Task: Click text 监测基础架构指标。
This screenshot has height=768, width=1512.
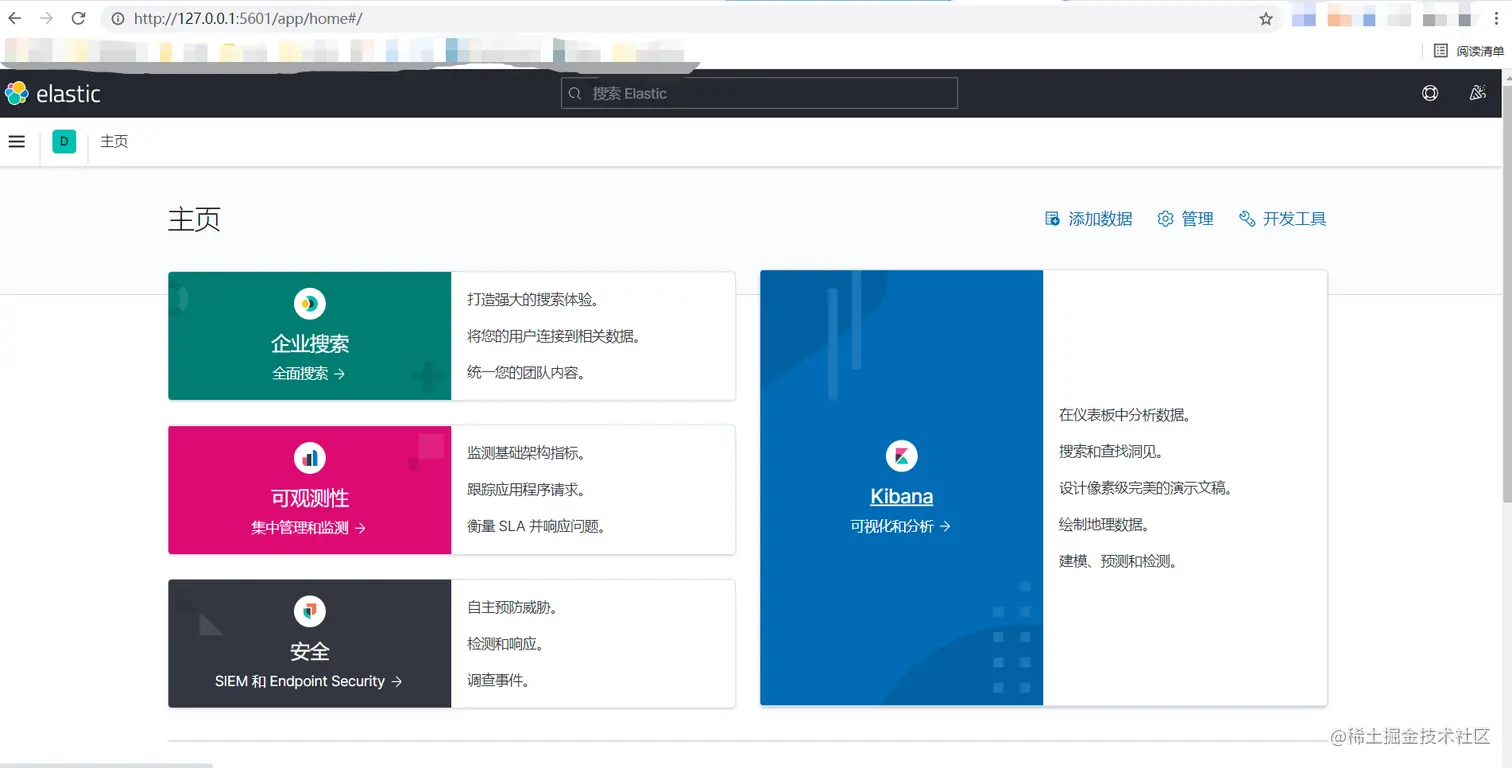Action: [526, 453]
